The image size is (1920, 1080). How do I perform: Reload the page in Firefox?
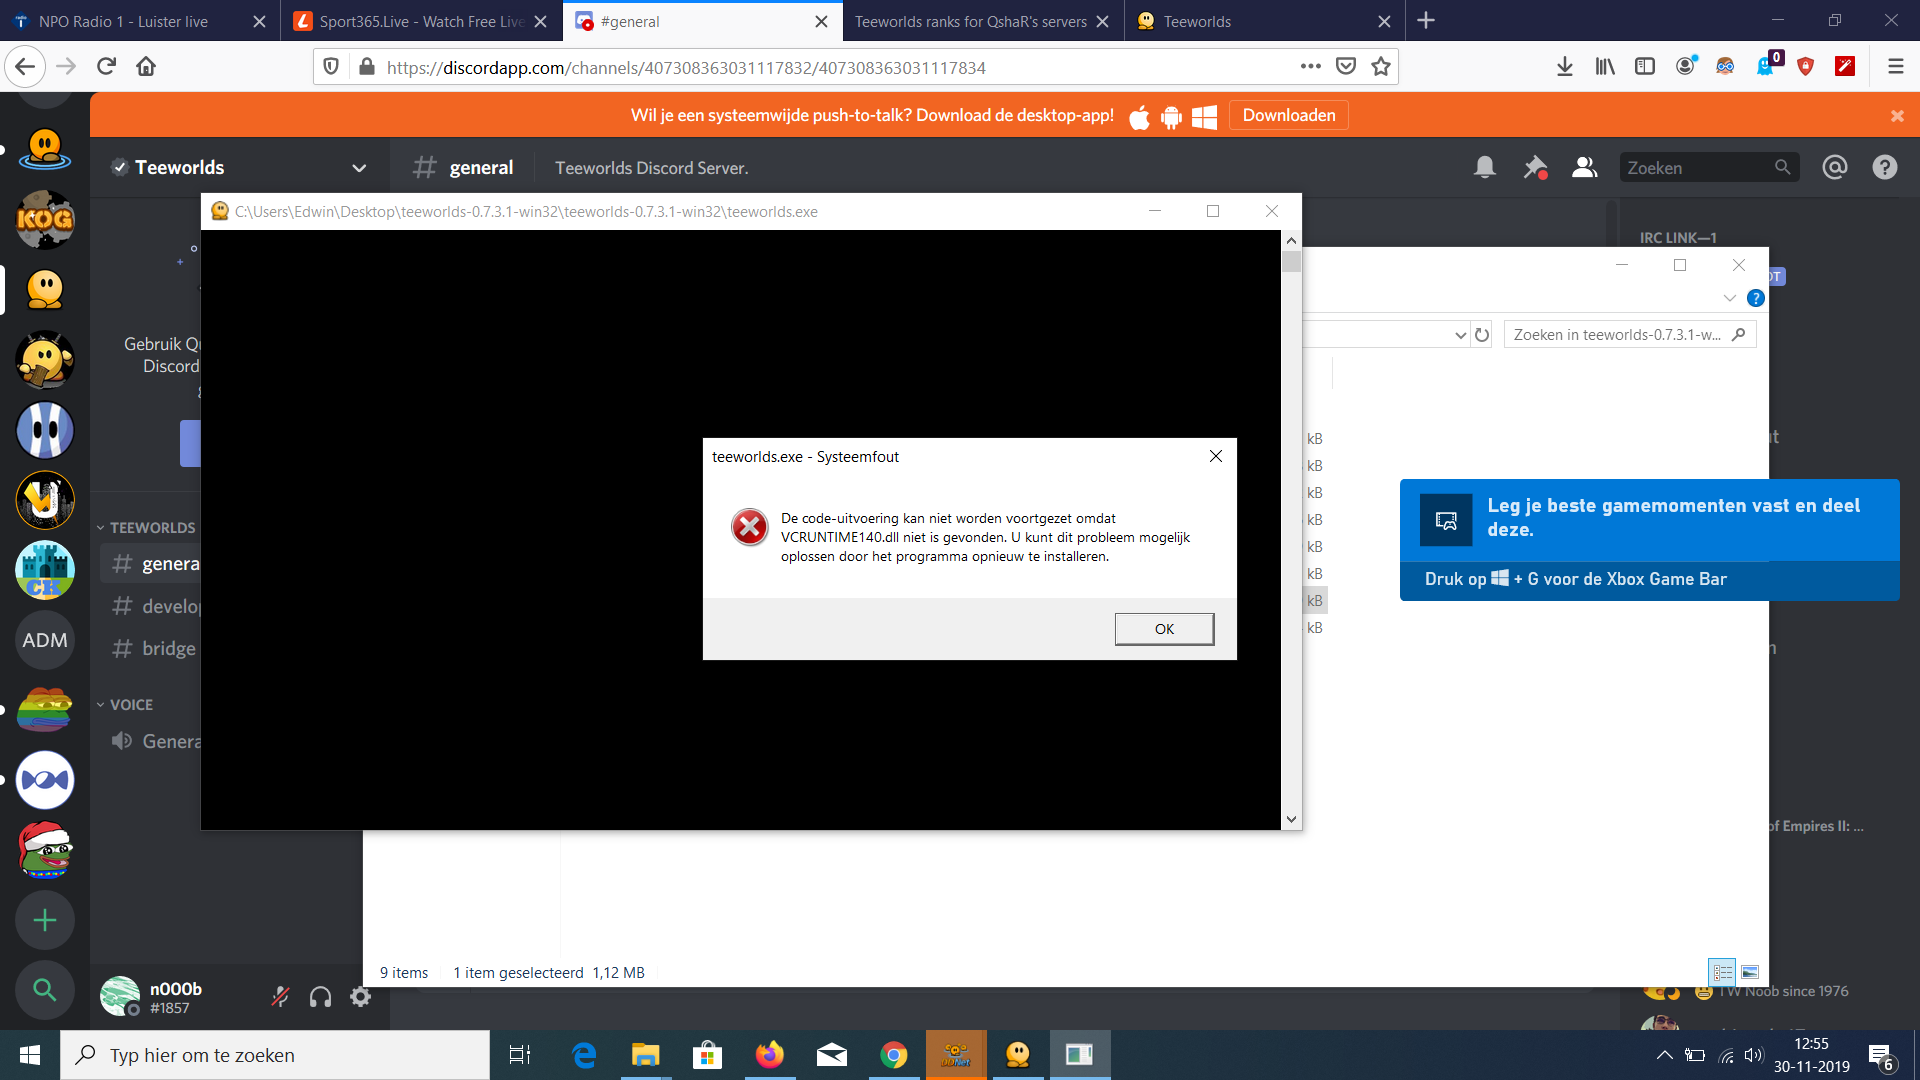coord(106,67)
